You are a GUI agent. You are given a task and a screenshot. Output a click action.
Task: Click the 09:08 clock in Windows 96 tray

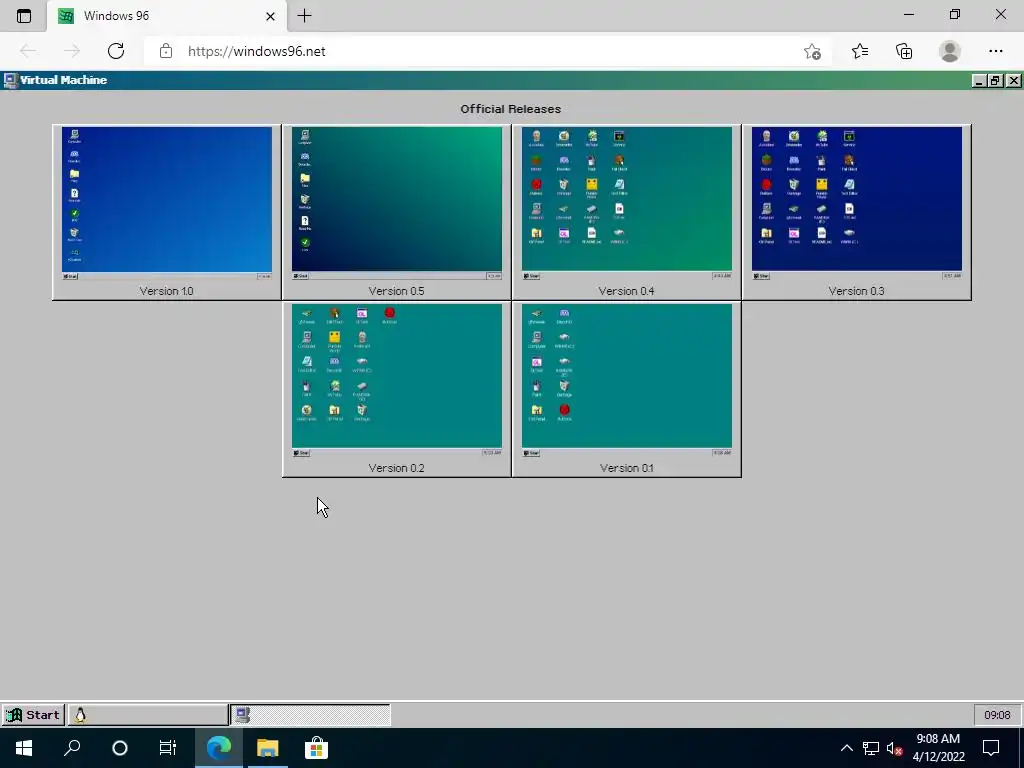tap(997, 714)
